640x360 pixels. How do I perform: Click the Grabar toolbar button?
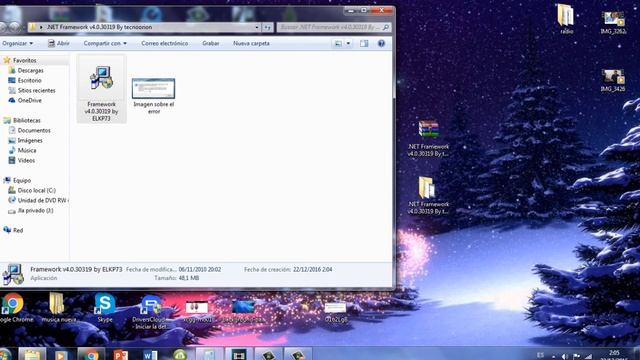coord(211,43)
